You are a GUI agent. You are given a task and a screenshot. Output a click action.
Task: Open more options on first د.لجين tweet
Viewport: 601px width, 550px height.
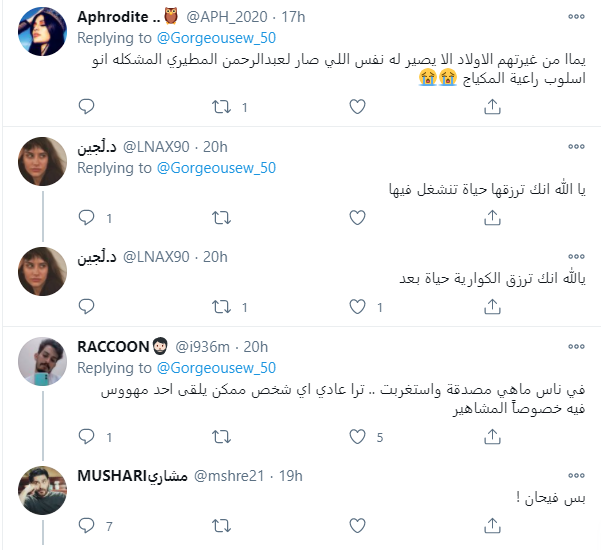pyautogui.click(x=577, y=148)
